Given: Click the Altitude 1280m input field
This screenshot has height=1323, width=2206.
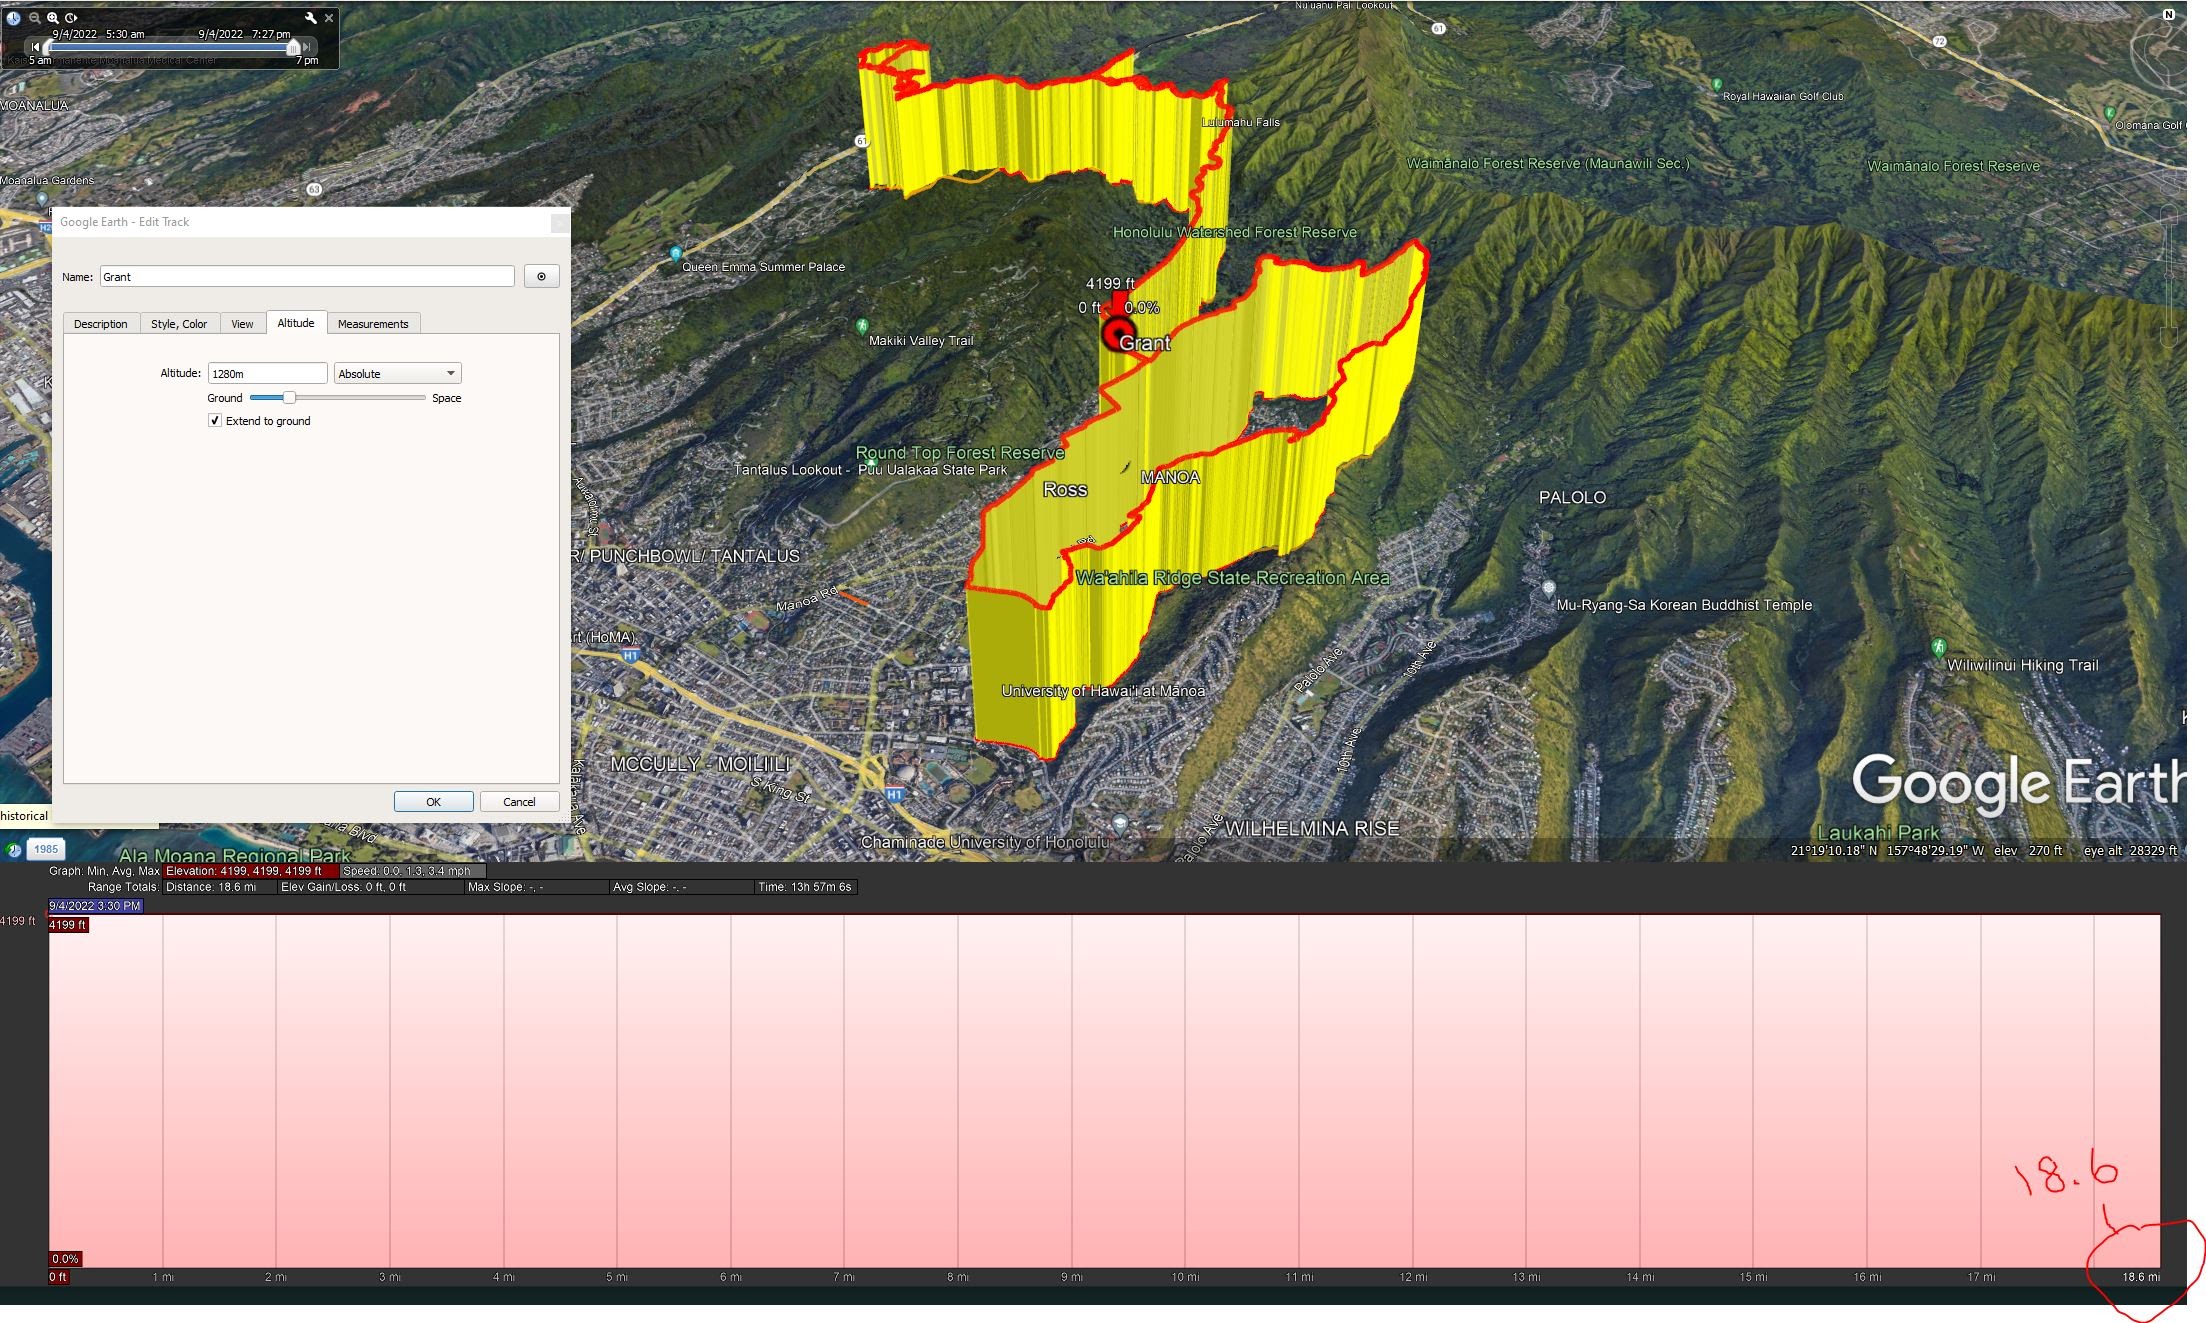Looking at the screenshot, I should [267, 374].
